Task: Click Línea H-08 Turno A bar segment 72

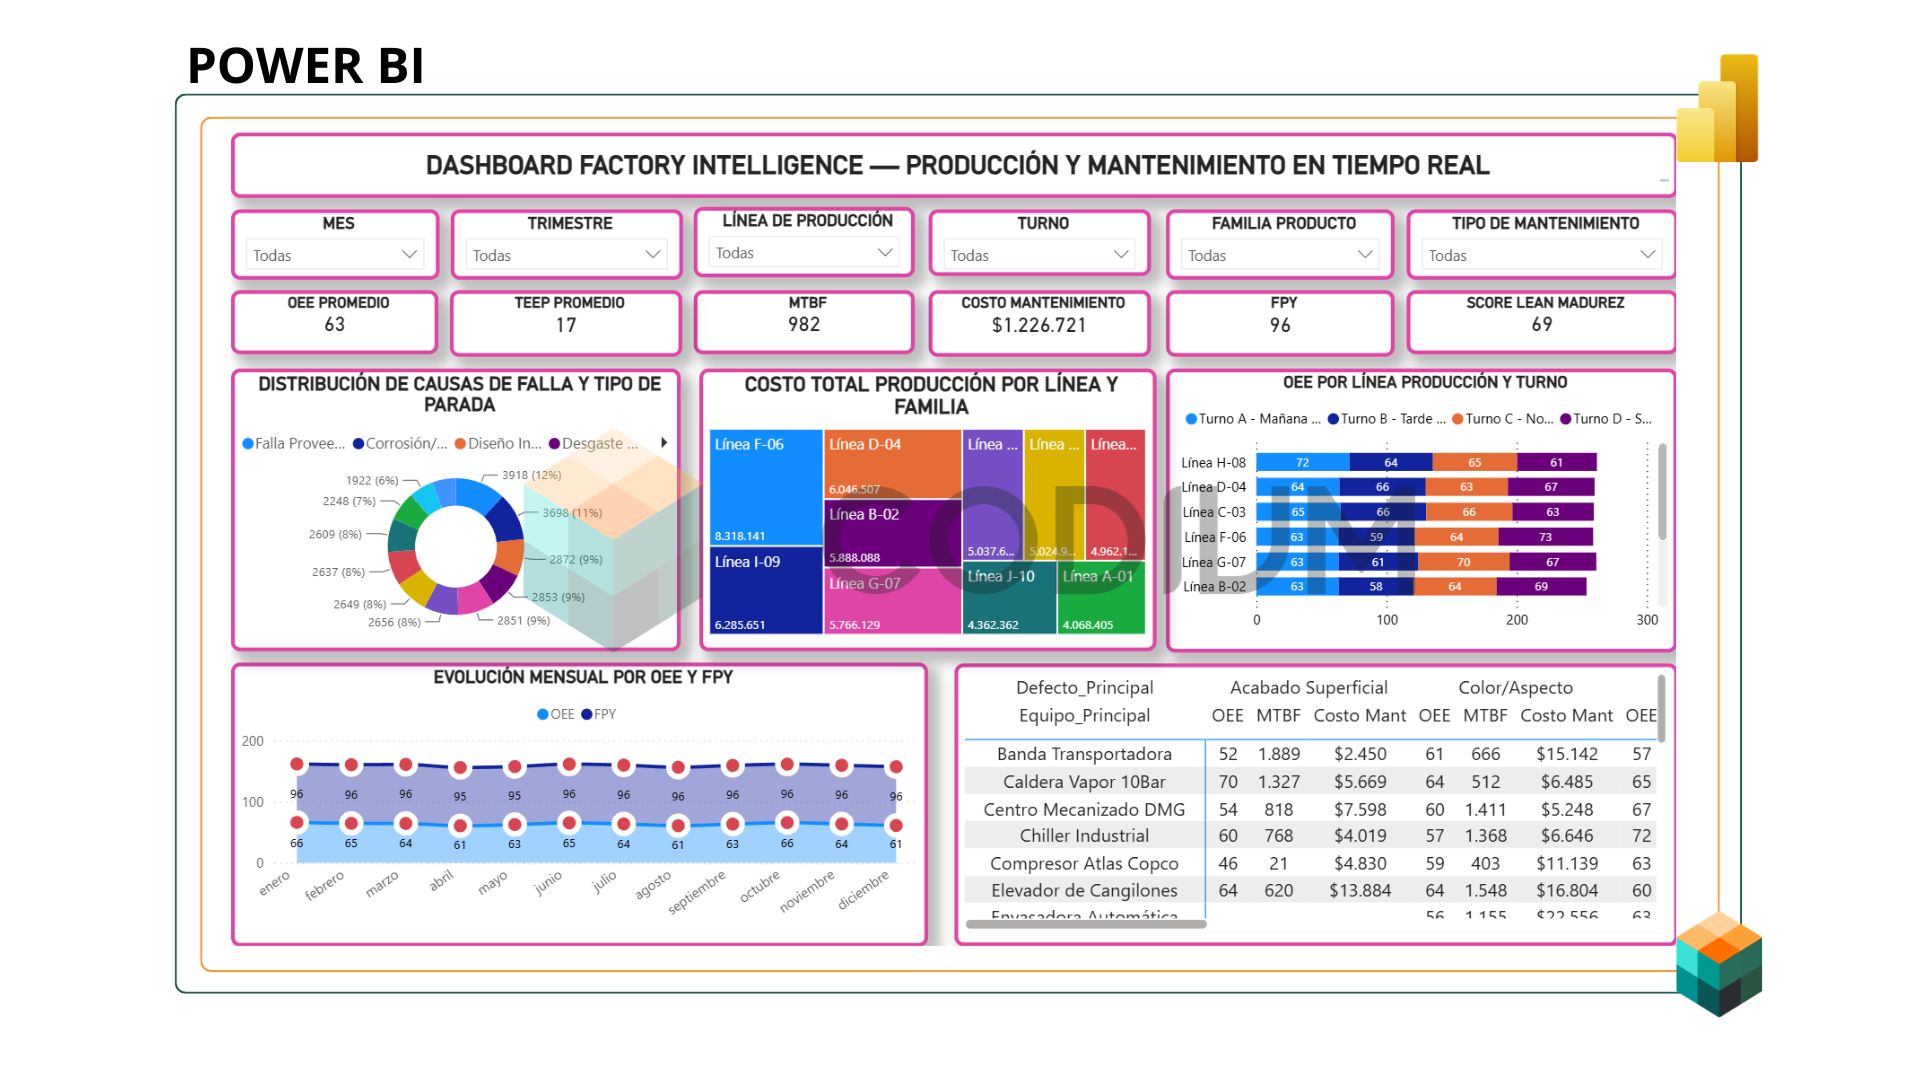Action: point(1303,462)
